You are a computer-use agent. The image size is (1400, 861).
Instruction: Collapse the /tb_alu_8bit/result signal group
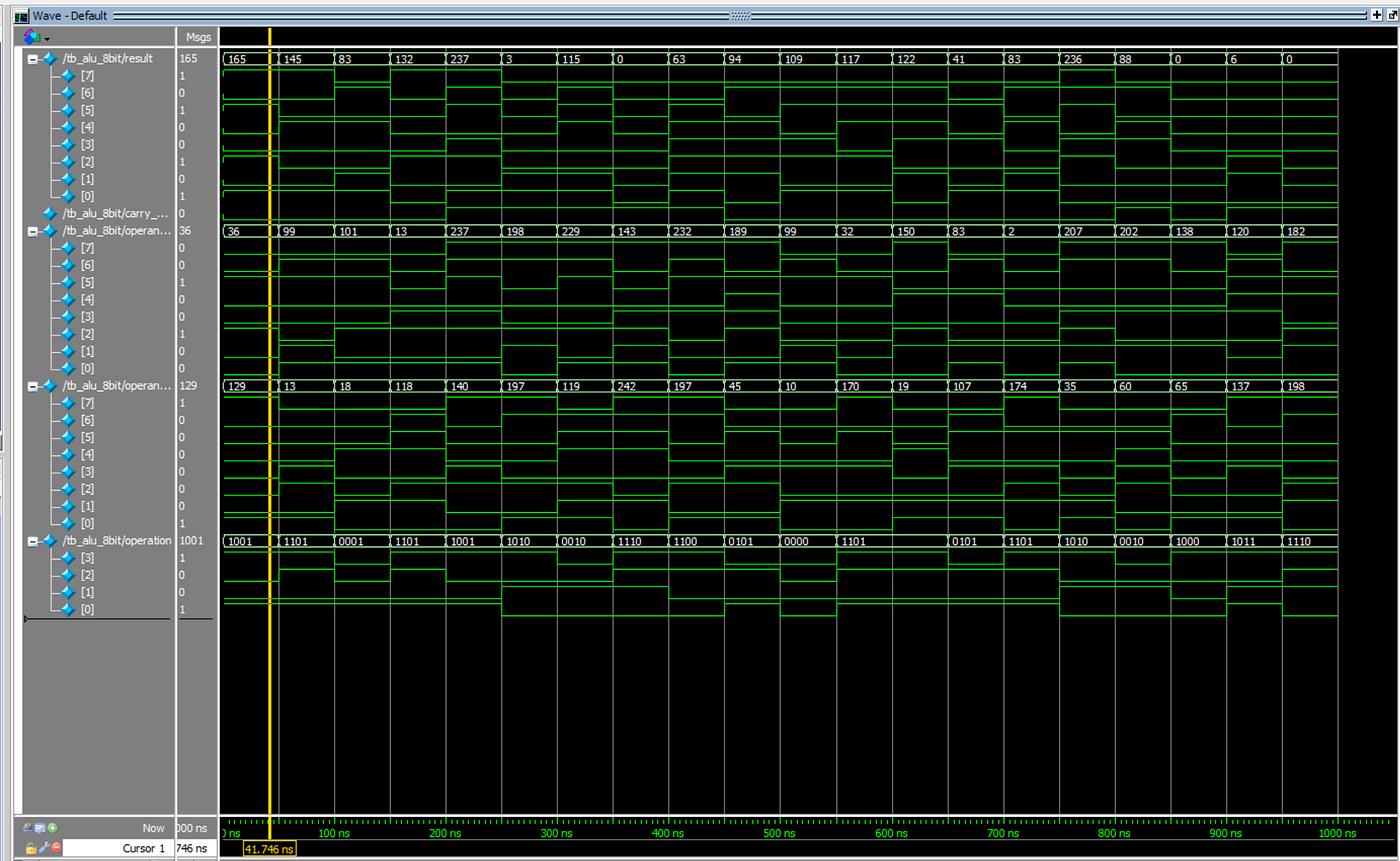[x=32, y=58]
